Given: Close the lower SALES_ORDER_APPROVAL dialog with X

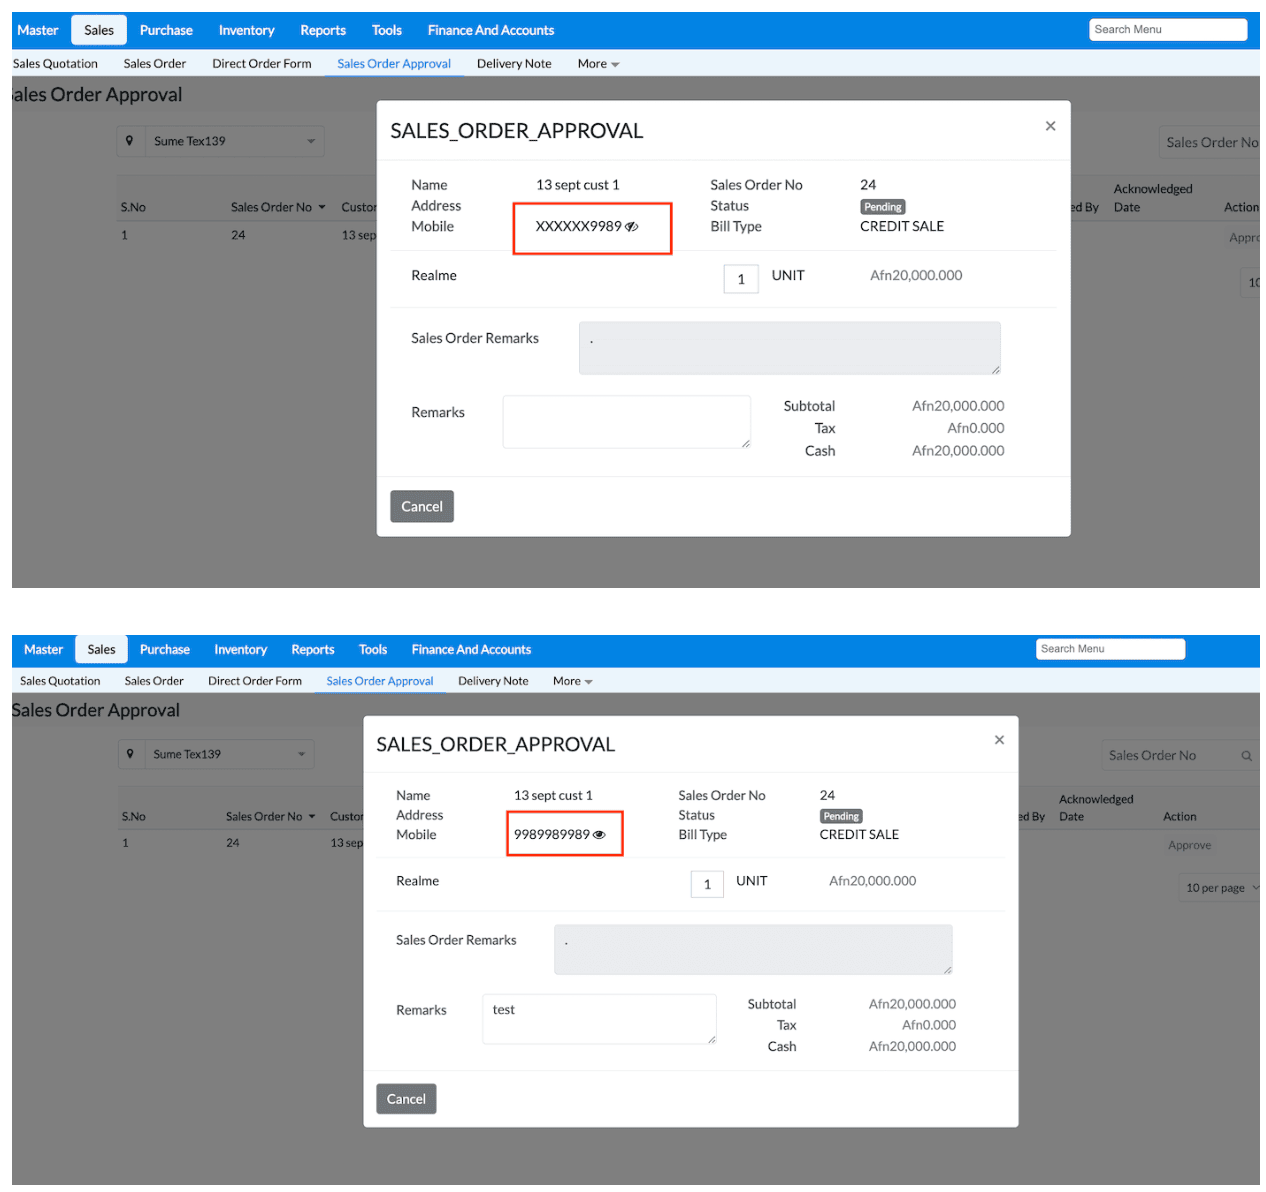Looking at the screenshot, I should click(x=999, y=740).
